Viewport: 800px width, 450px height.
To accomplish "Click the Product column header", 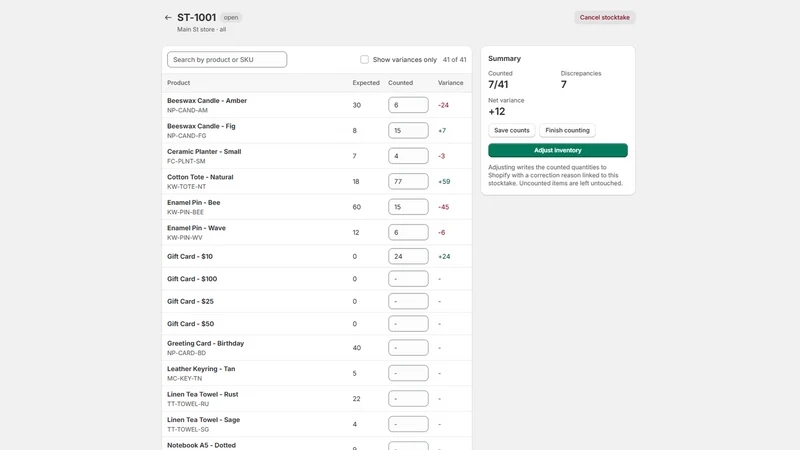I will coord(179,83).
